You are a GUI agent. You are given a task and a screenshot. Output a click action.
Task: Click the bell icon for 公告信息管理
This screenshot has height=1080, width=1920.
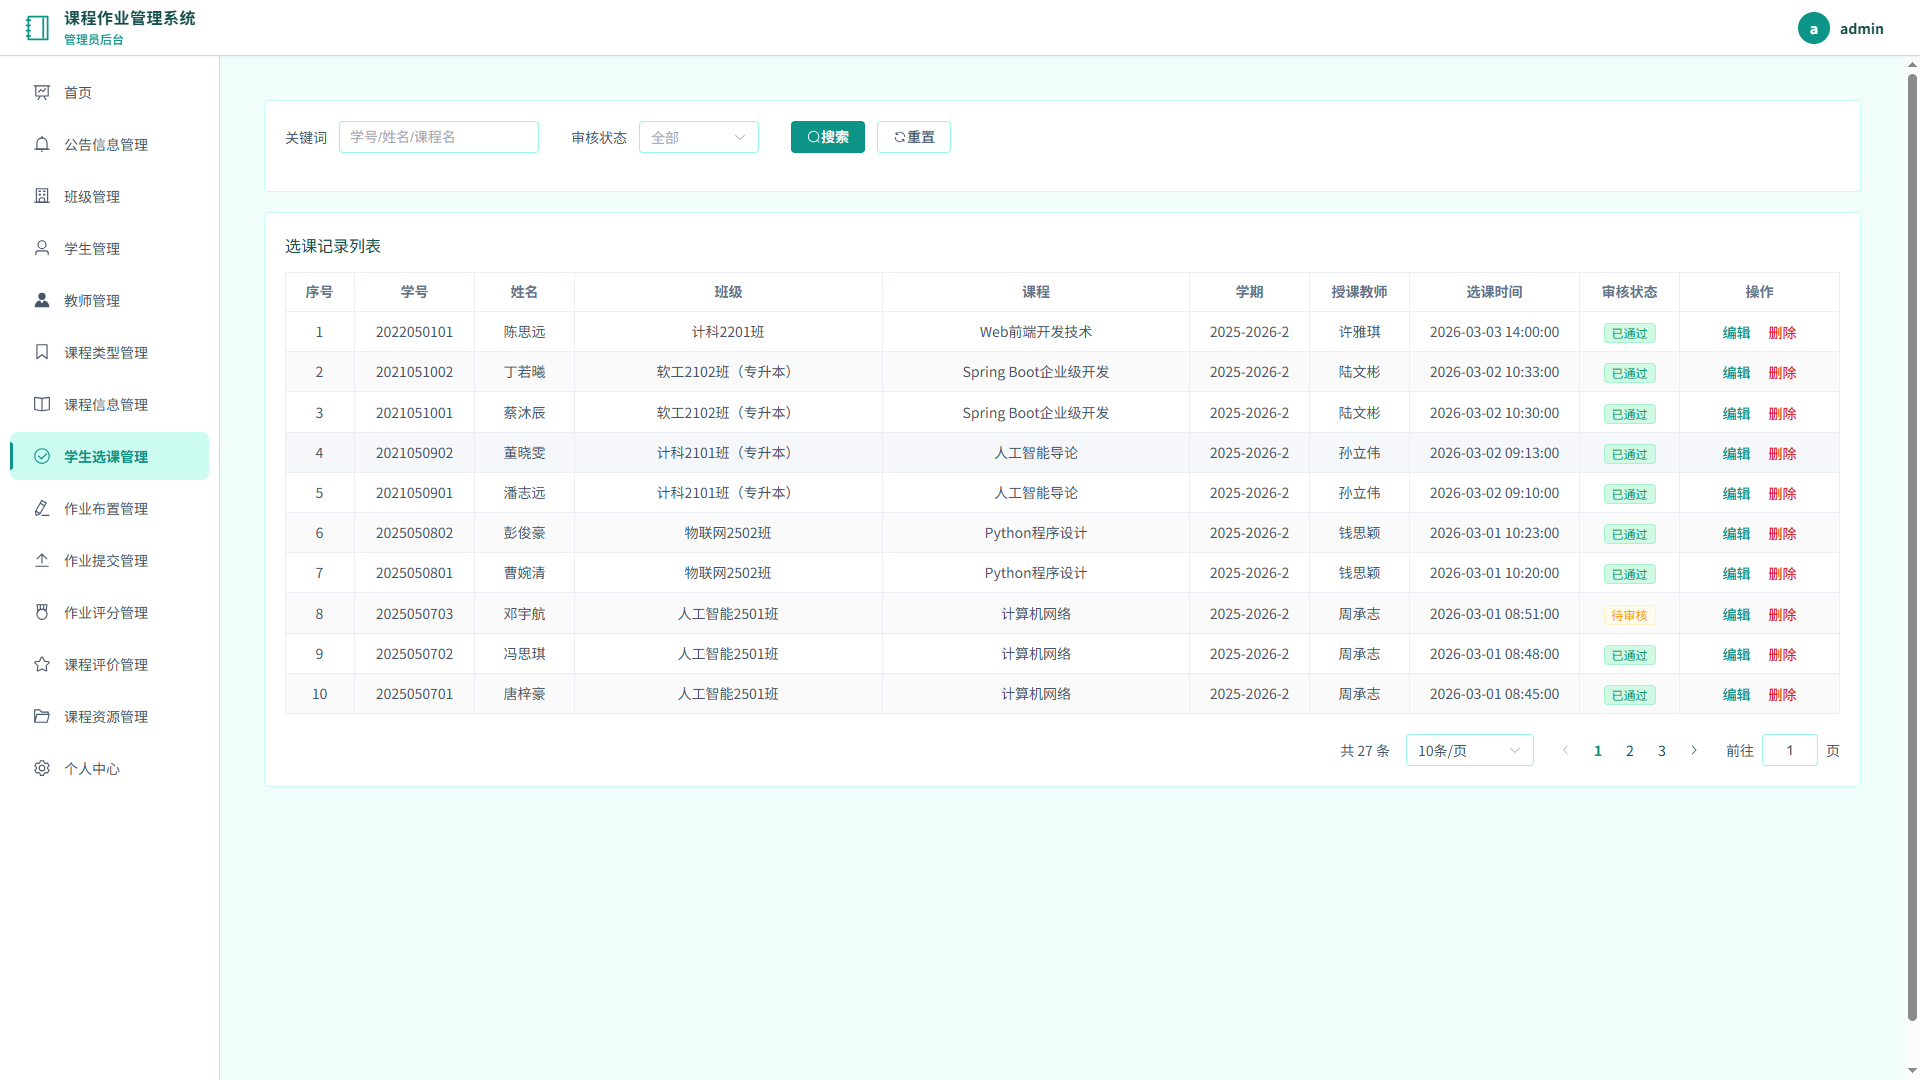click(x=42, y=144)
